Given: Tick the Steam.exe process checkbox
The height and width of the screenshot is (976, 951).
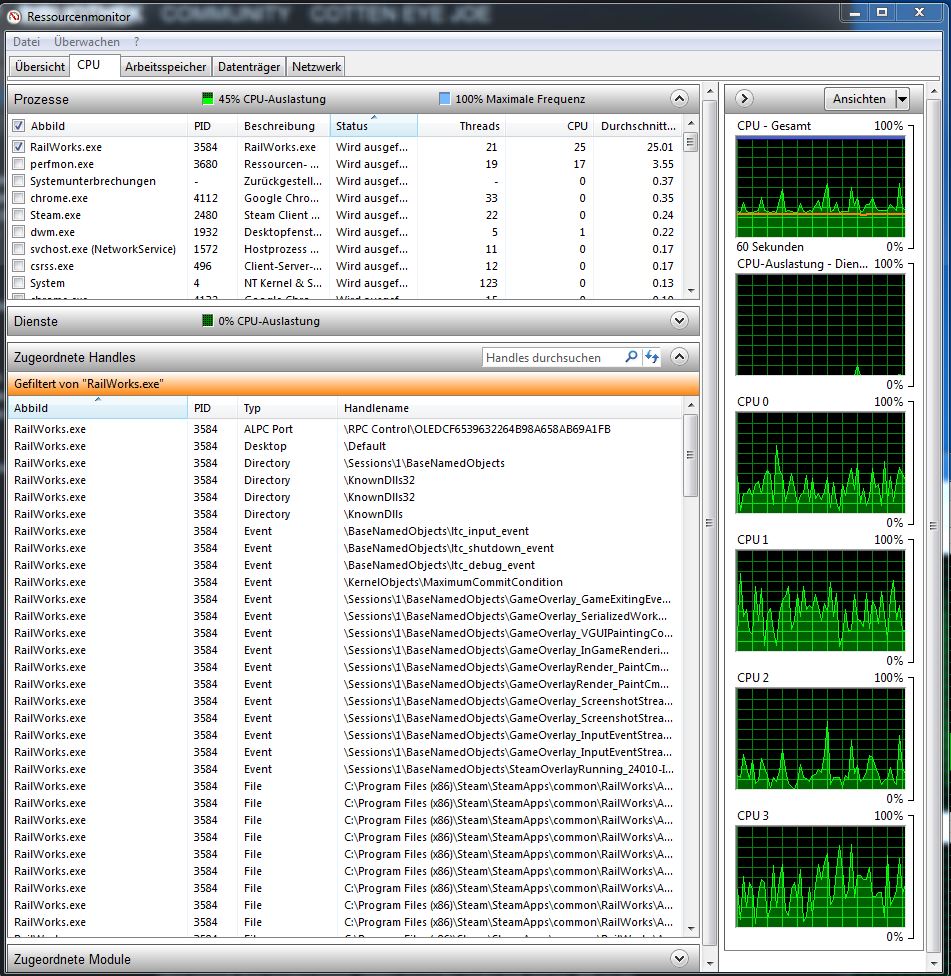Looking at the screenshot, I should pyautogui.click(x=19, y=215).
